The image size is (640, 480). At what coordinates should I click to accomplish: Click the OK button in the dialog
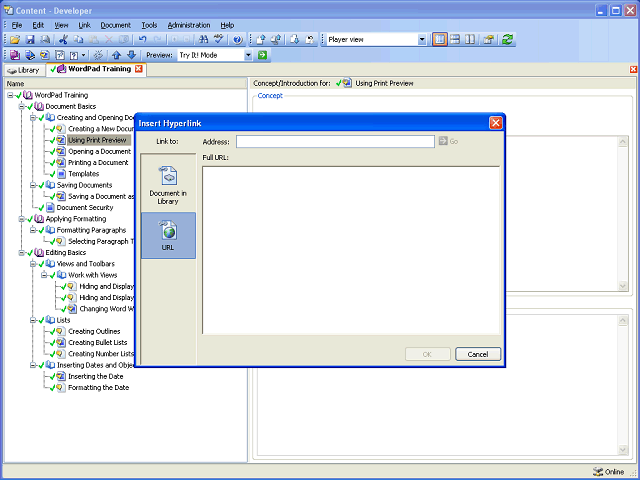[x=427, y=354]
